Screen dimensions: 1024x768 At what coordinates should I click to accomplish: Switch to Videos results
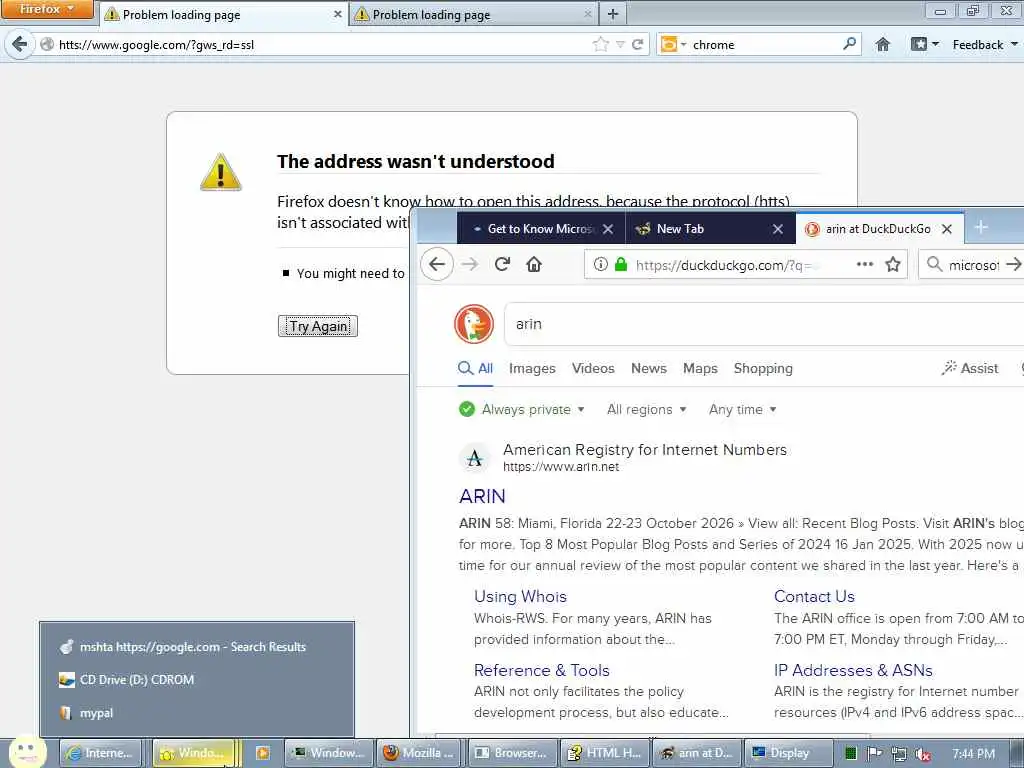point(593,368)
